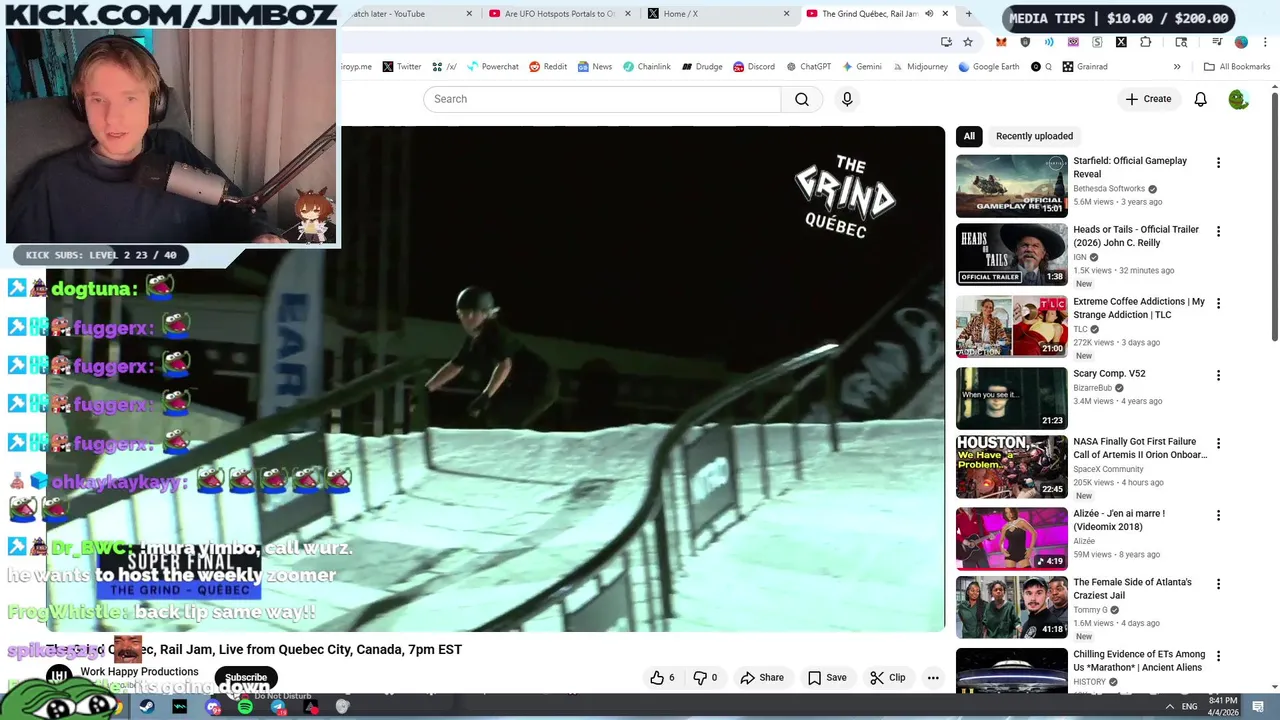Open the Chrome profile avatar

coord(1241,42)
